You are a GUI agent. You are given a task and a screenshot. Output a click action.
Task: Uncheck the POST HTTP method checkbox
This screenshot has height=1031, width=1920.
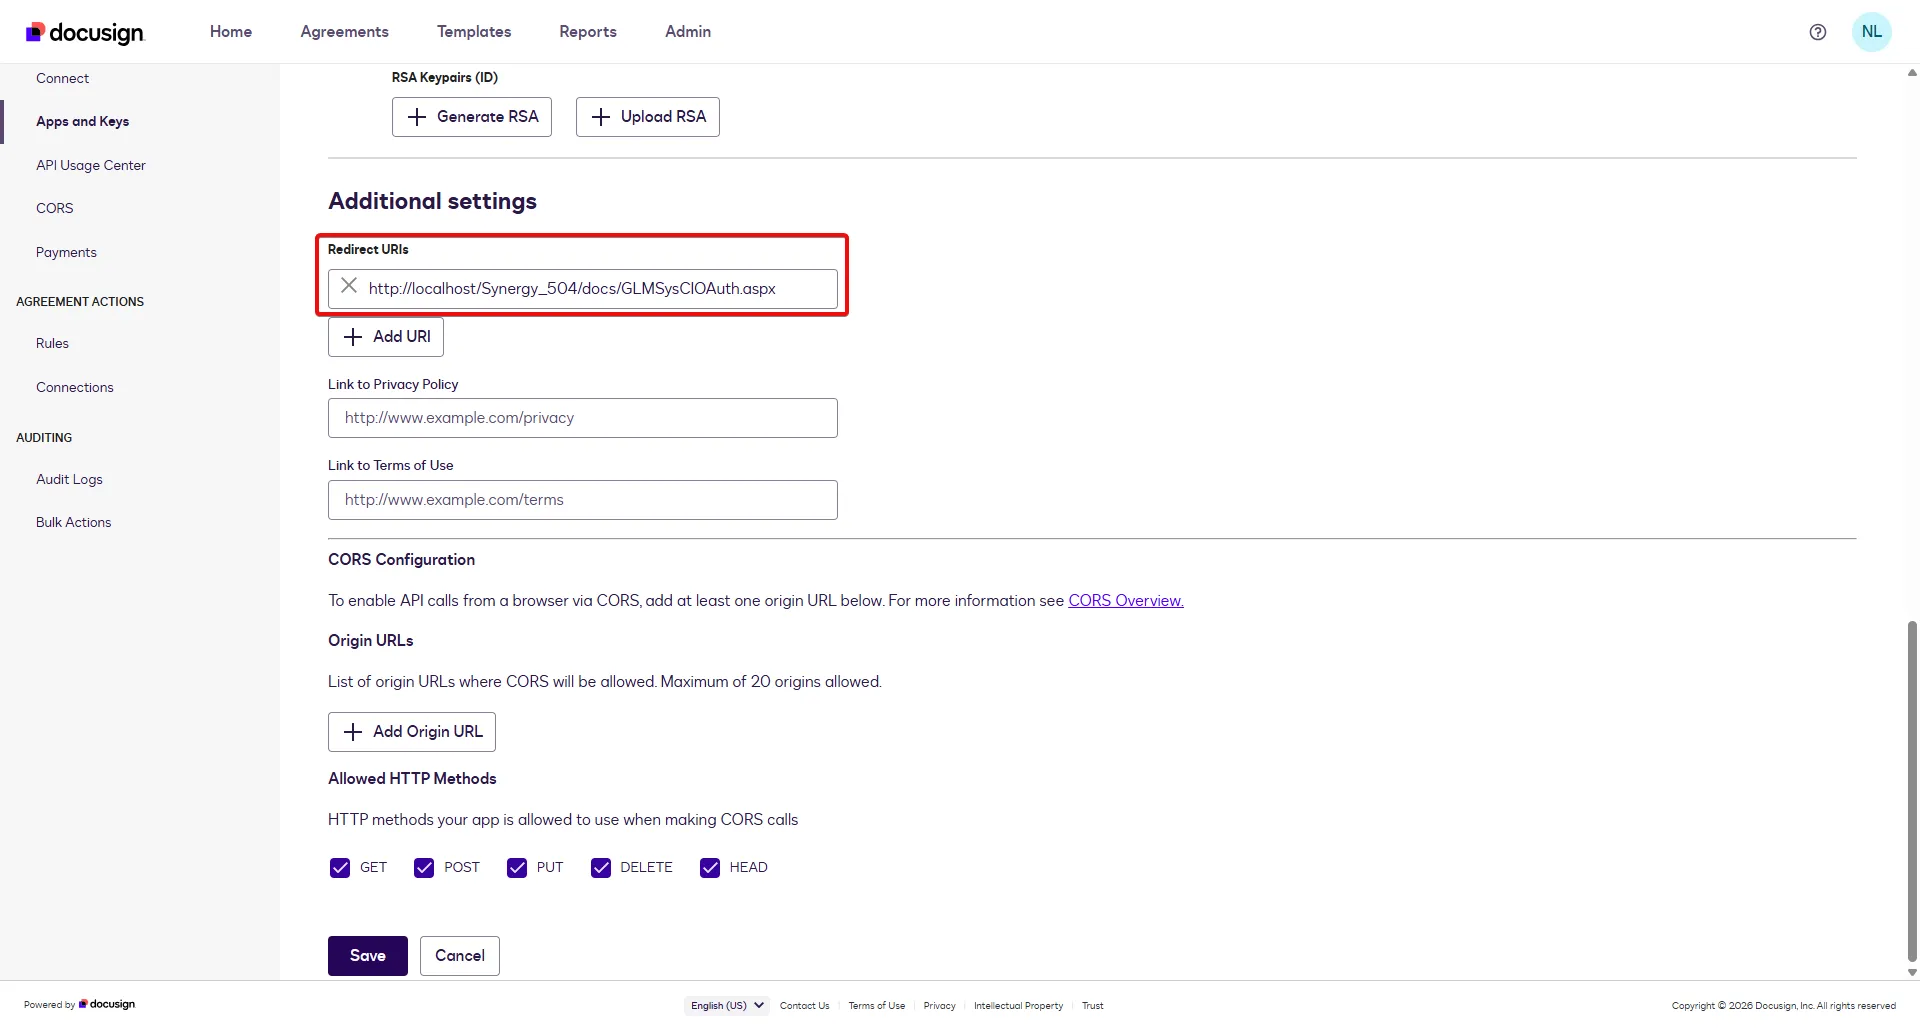[424, 868]
